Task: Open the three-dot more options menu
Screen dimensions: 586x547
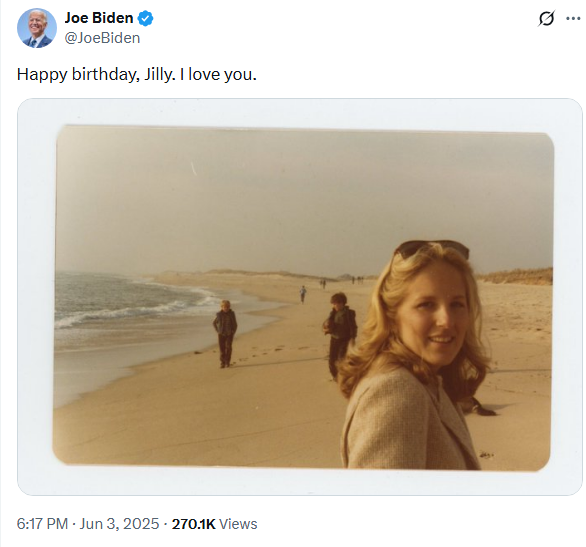Action: point(573,18)
